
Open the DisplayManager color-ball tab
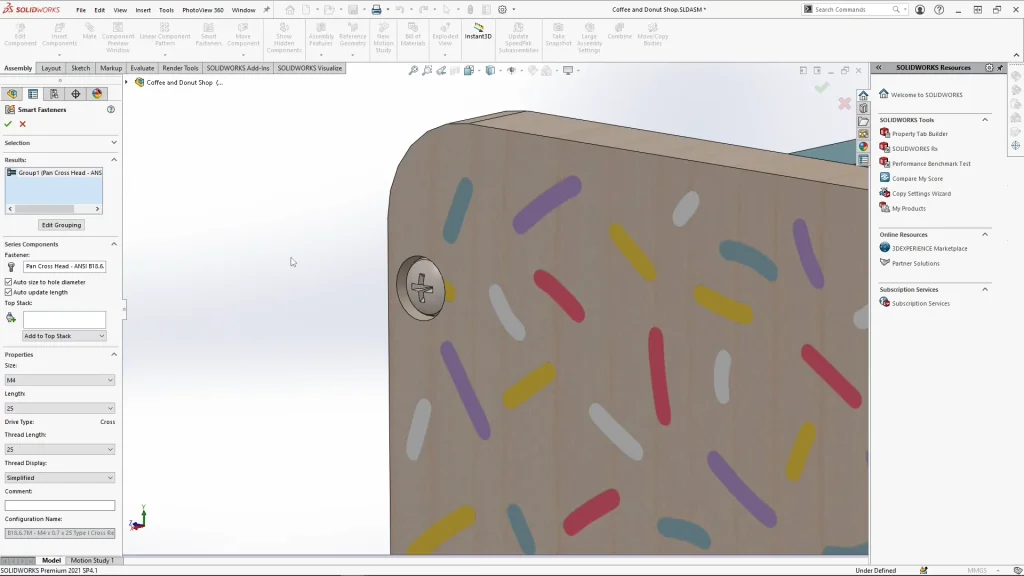97,94
